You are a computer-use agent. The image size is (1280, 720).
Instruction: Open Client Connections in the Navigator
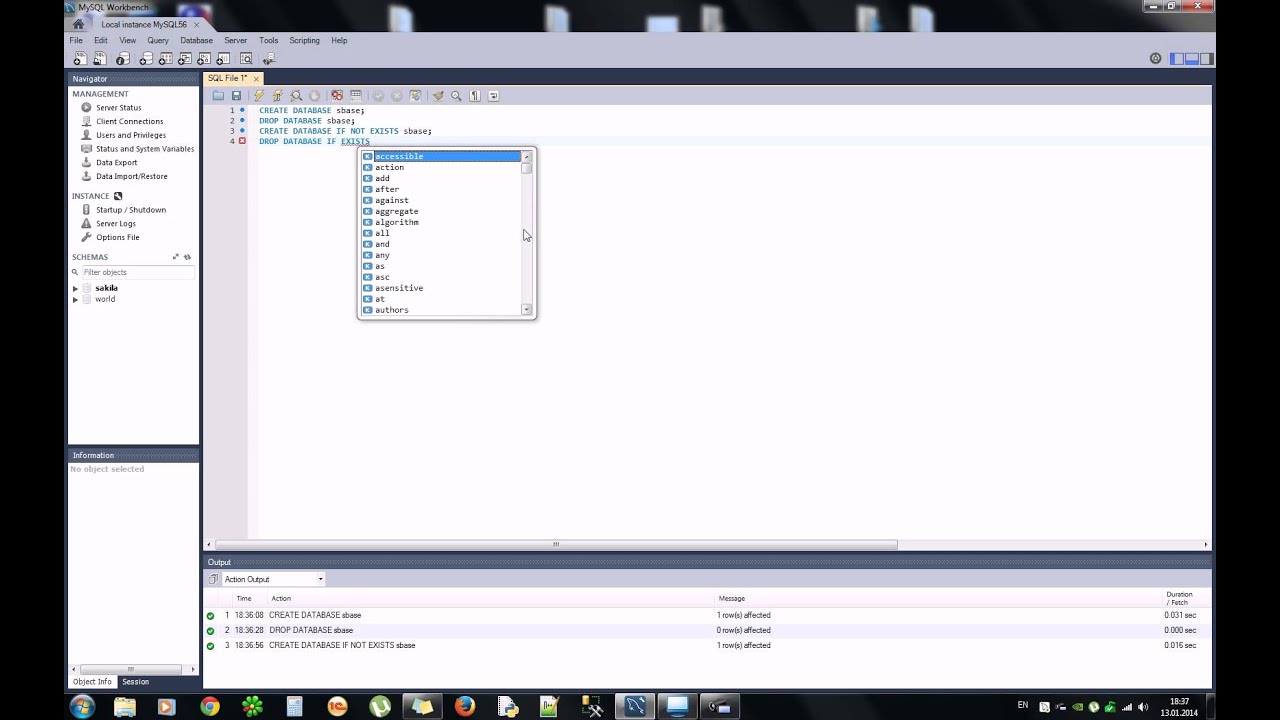pos(129,121)
